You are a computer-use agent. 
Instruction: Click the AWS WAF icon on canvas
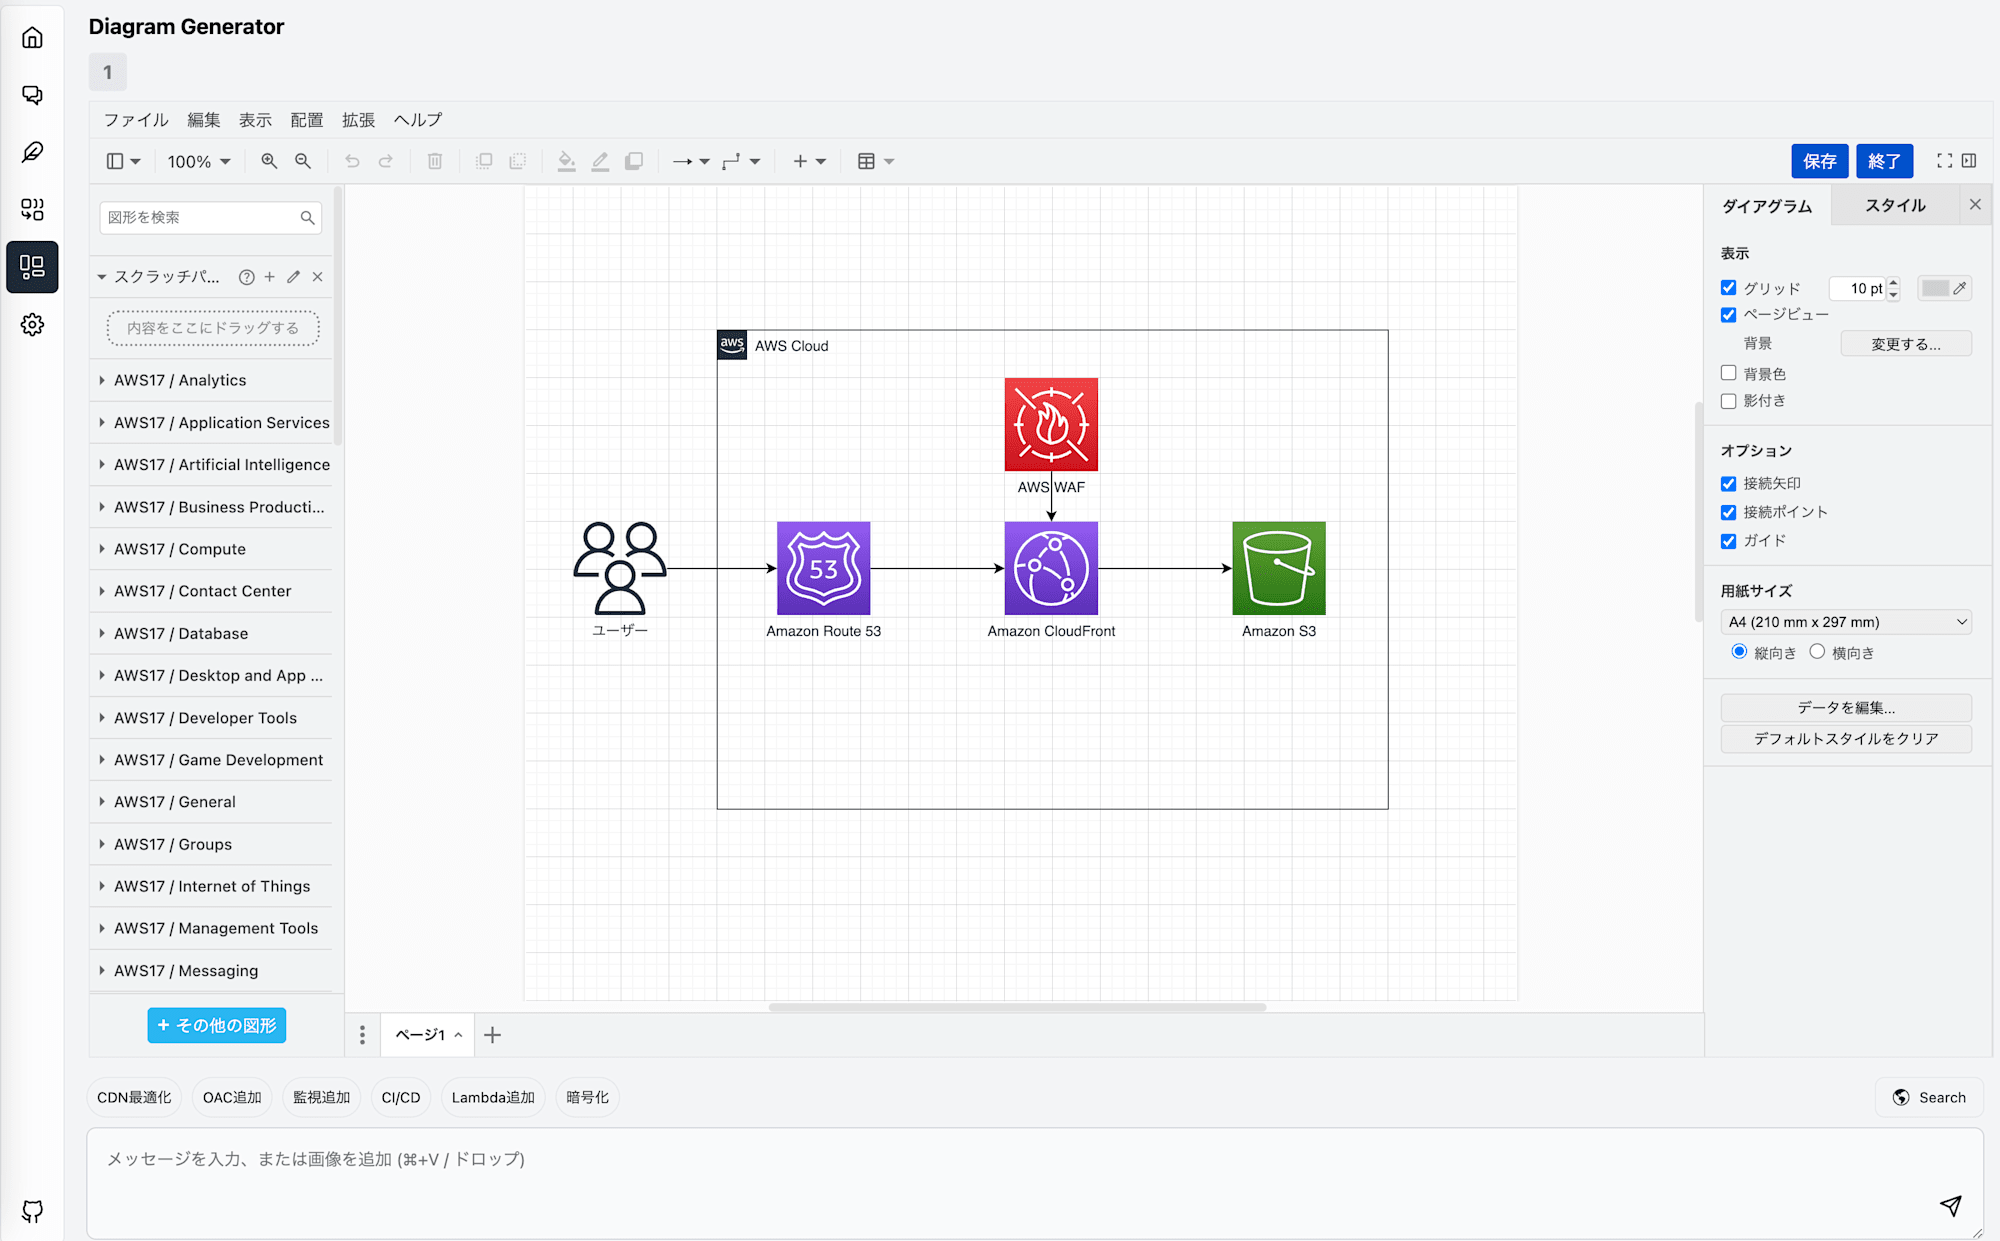1051,423
